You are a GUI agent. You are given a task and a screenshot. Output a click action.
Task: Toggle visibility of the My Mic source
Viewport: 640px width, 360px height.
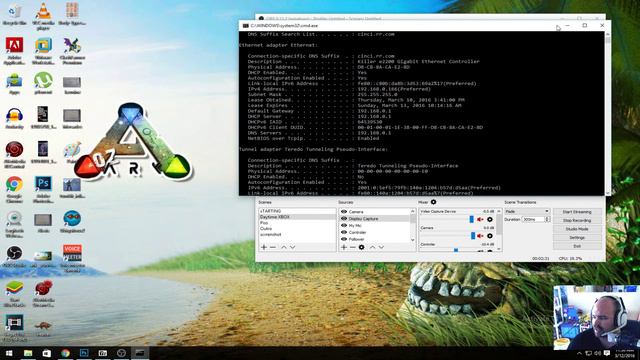click(344, 225)
